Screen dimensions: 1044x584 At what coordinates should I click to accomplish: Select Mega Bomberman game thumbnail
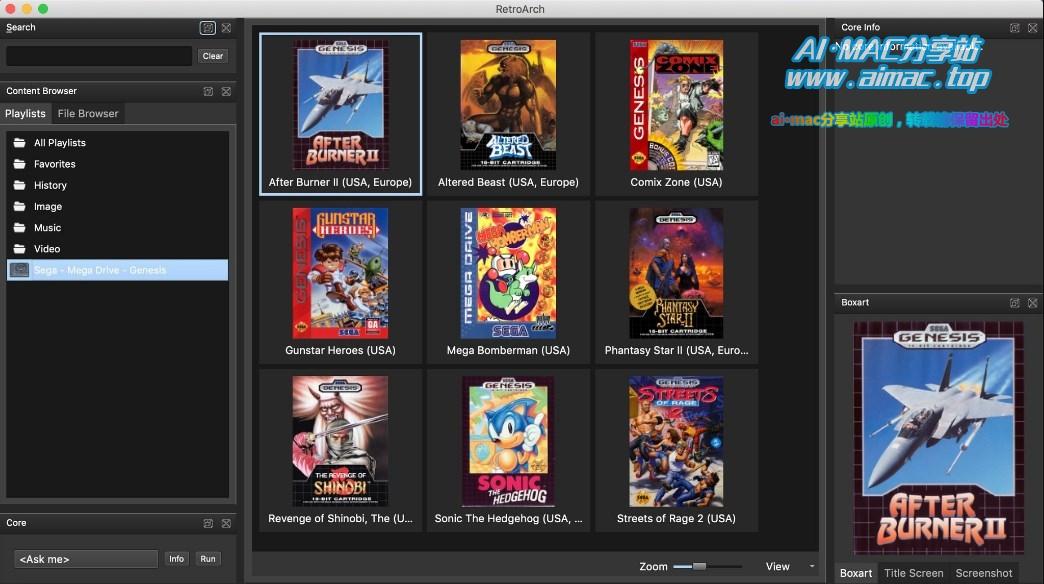[x=508, y=282]
